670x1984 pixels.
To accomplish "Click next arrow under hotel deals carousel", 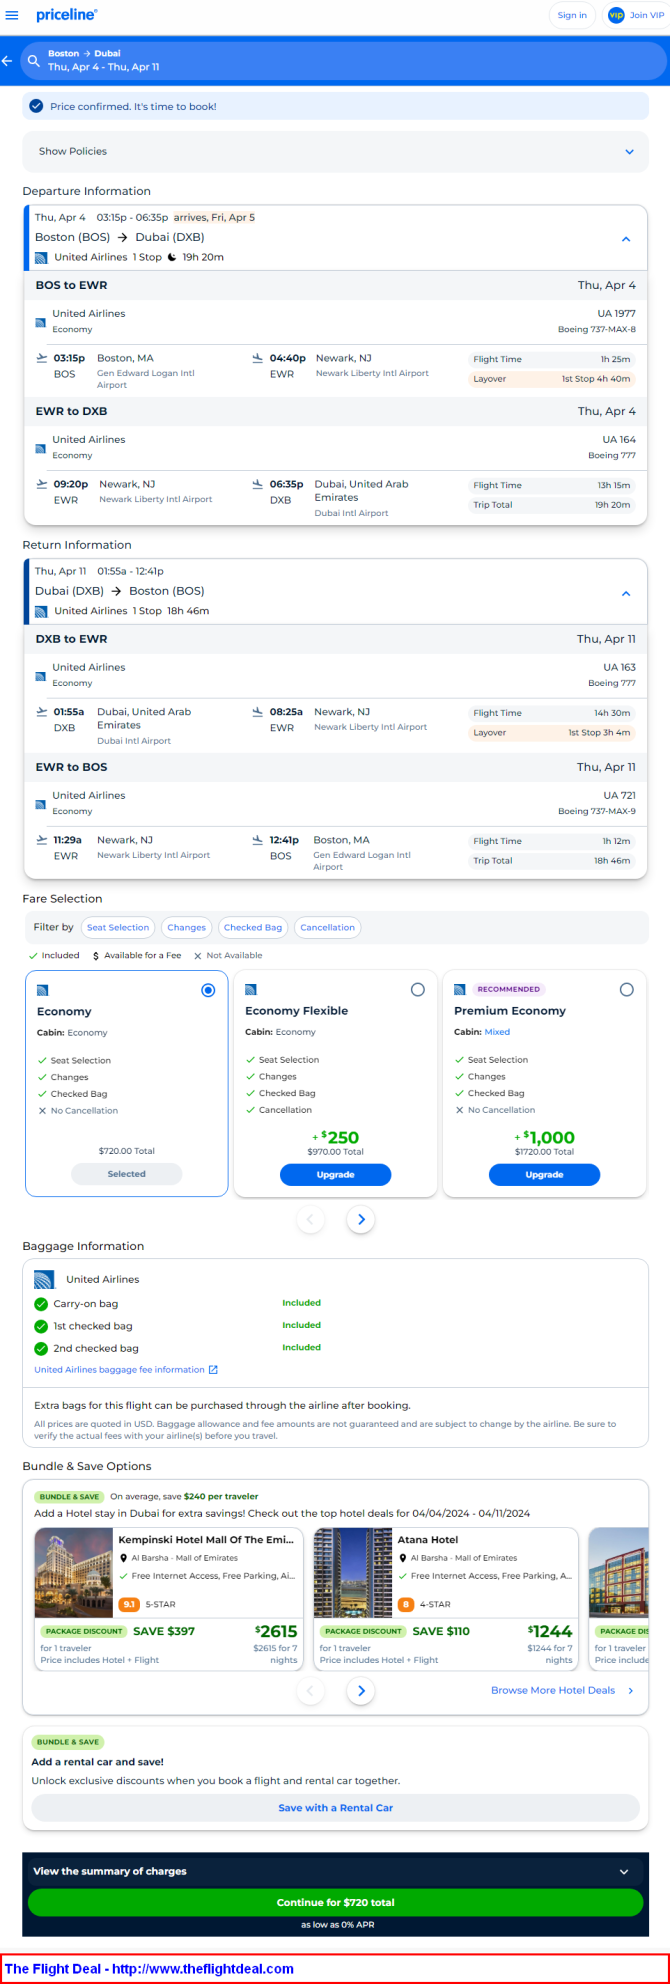I will tap(361, 1690).
